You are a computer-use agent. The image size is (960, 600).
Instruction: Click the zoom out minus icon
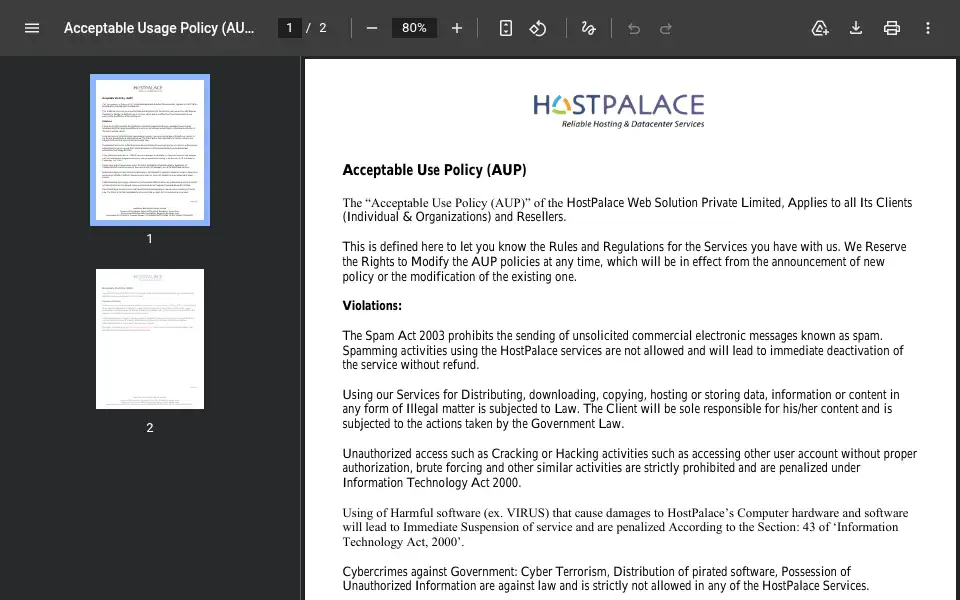(x=372, y=28)
